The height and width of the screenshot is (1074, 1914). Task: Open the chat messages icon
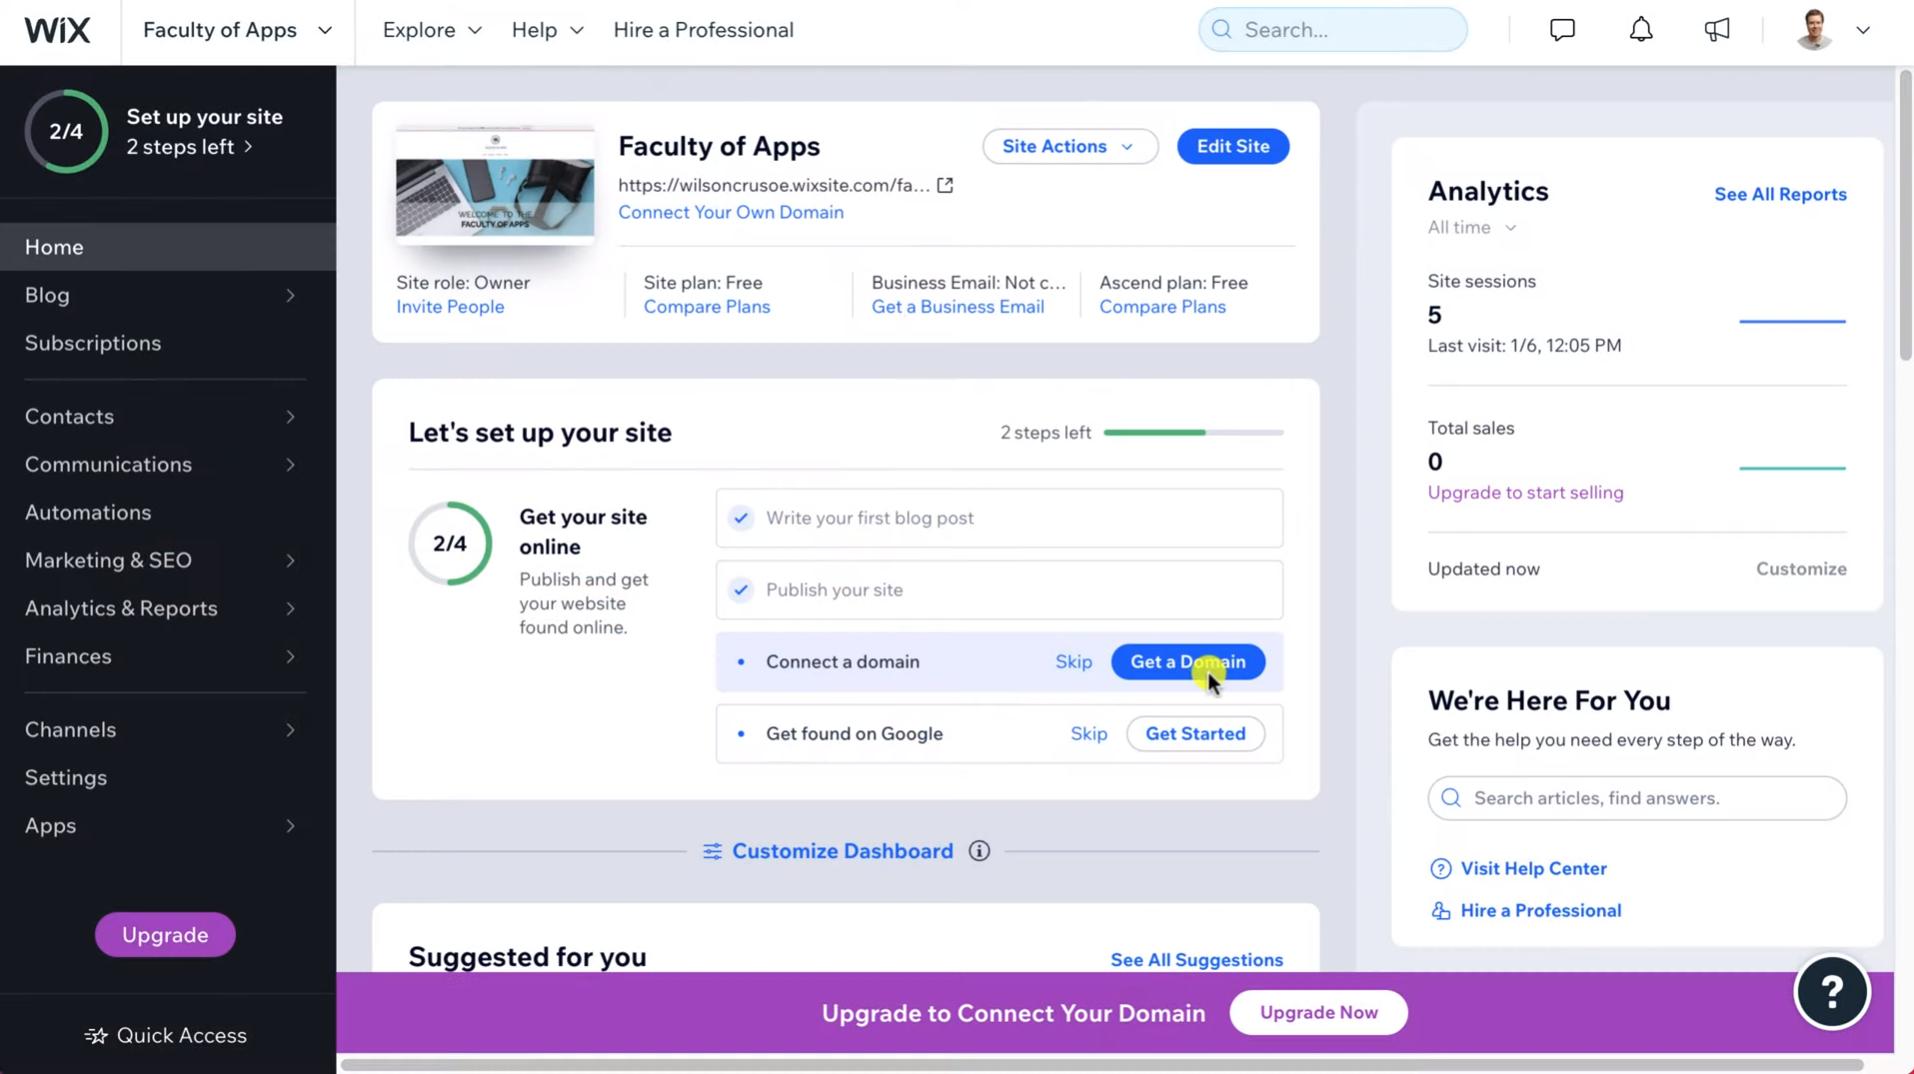(1561, 29)
